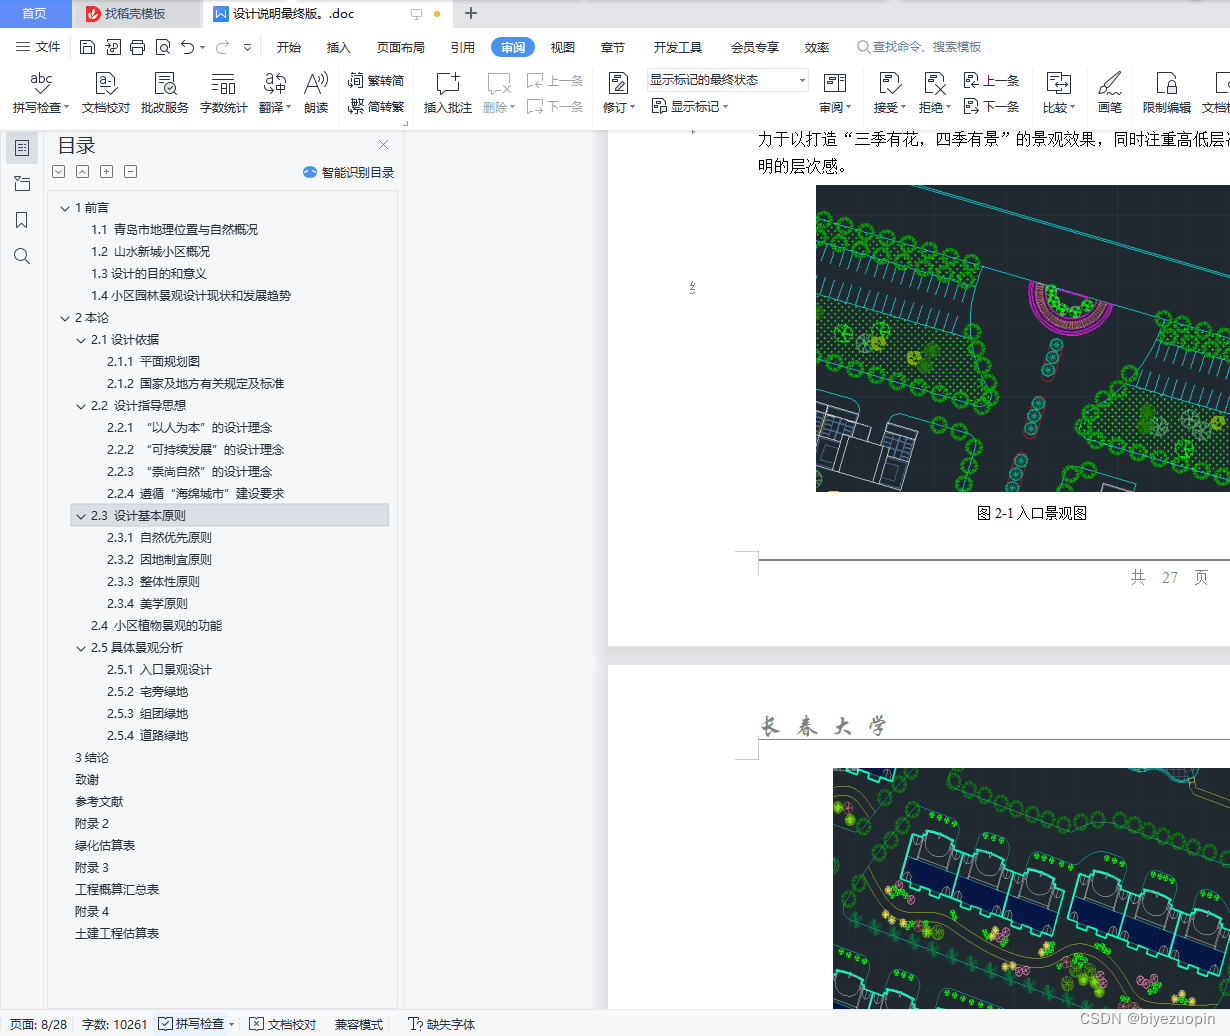The image size is (1230, 1036).
Task: Open the document proofreading (文档校对) tool
Action: click(106, 93)
